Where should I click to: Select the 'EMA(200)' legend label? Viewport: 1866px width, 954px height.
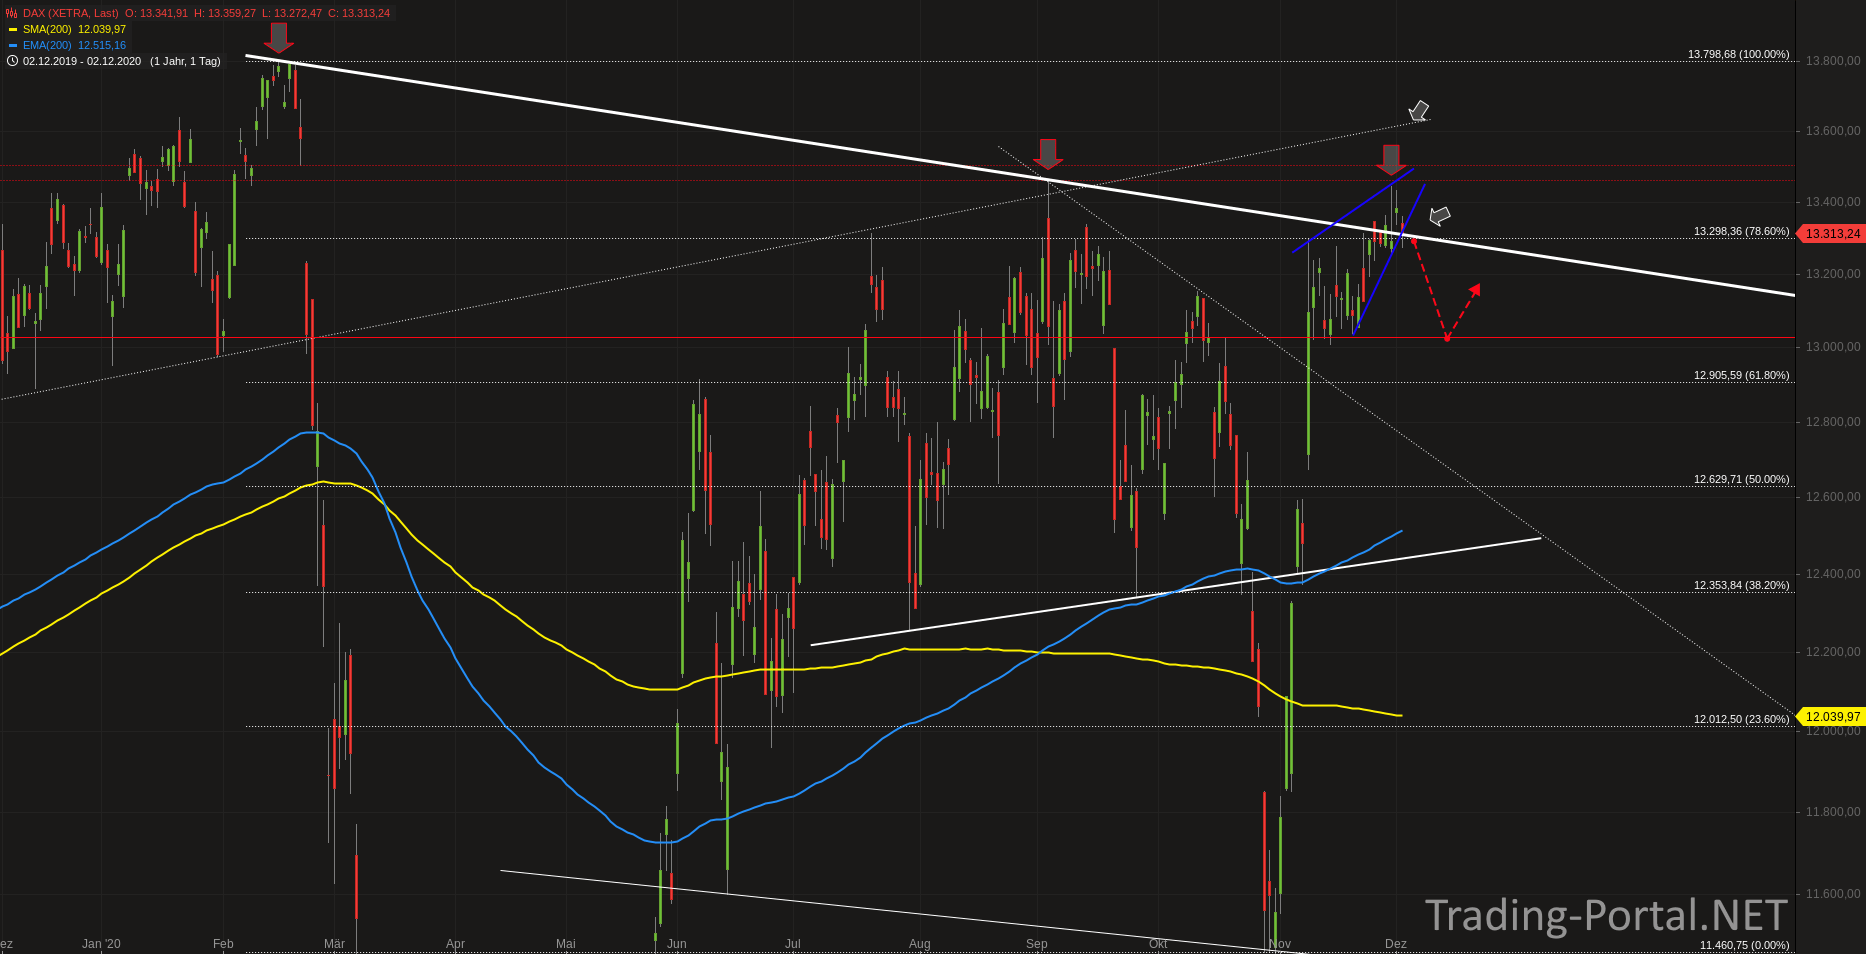click(x=47, y=45)
